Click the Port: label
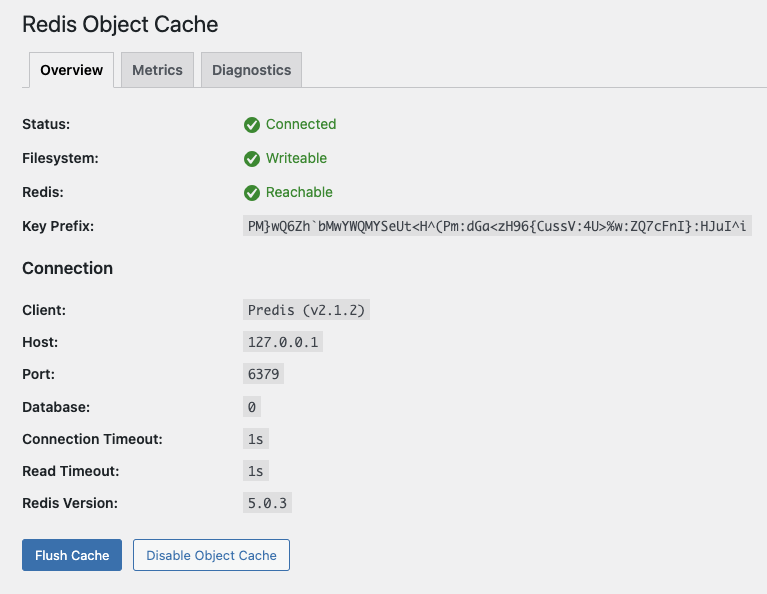The width and height of the screenshot is (767, 594). [x=38, y=374]
